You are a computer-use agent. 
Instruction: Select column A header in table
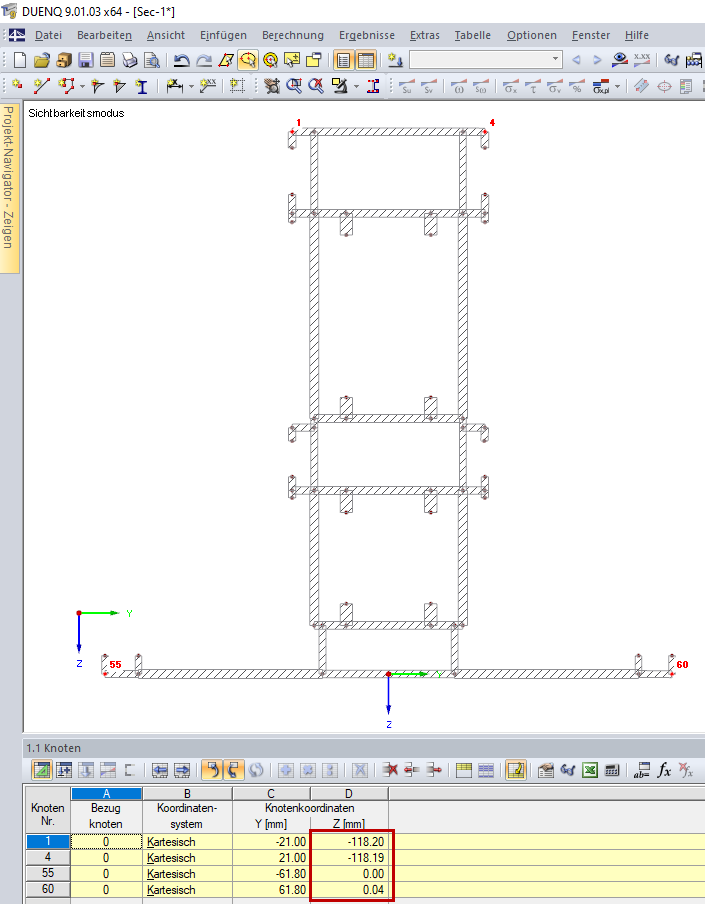point(107,794)
